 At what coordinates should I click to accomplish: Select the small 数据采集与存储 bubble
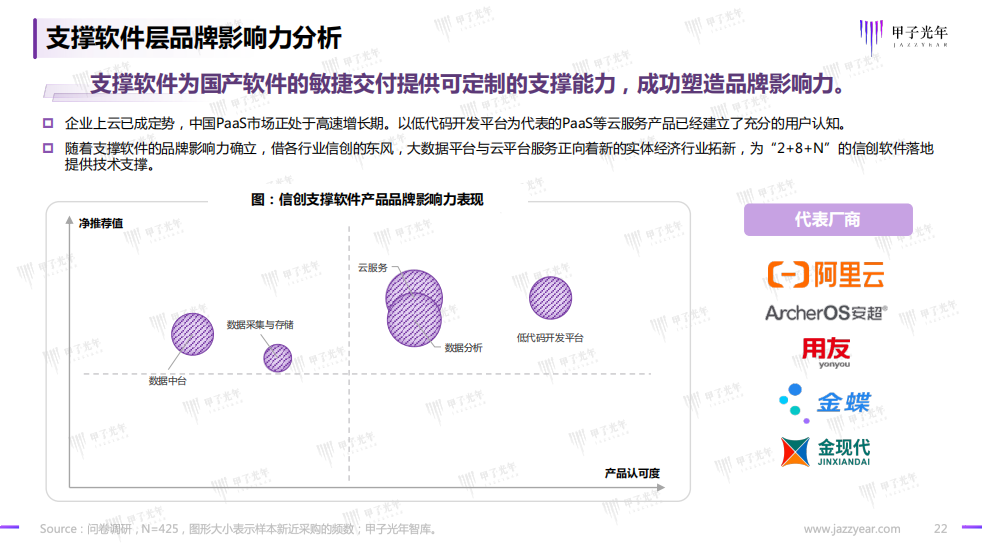click(x=277, y=357)
